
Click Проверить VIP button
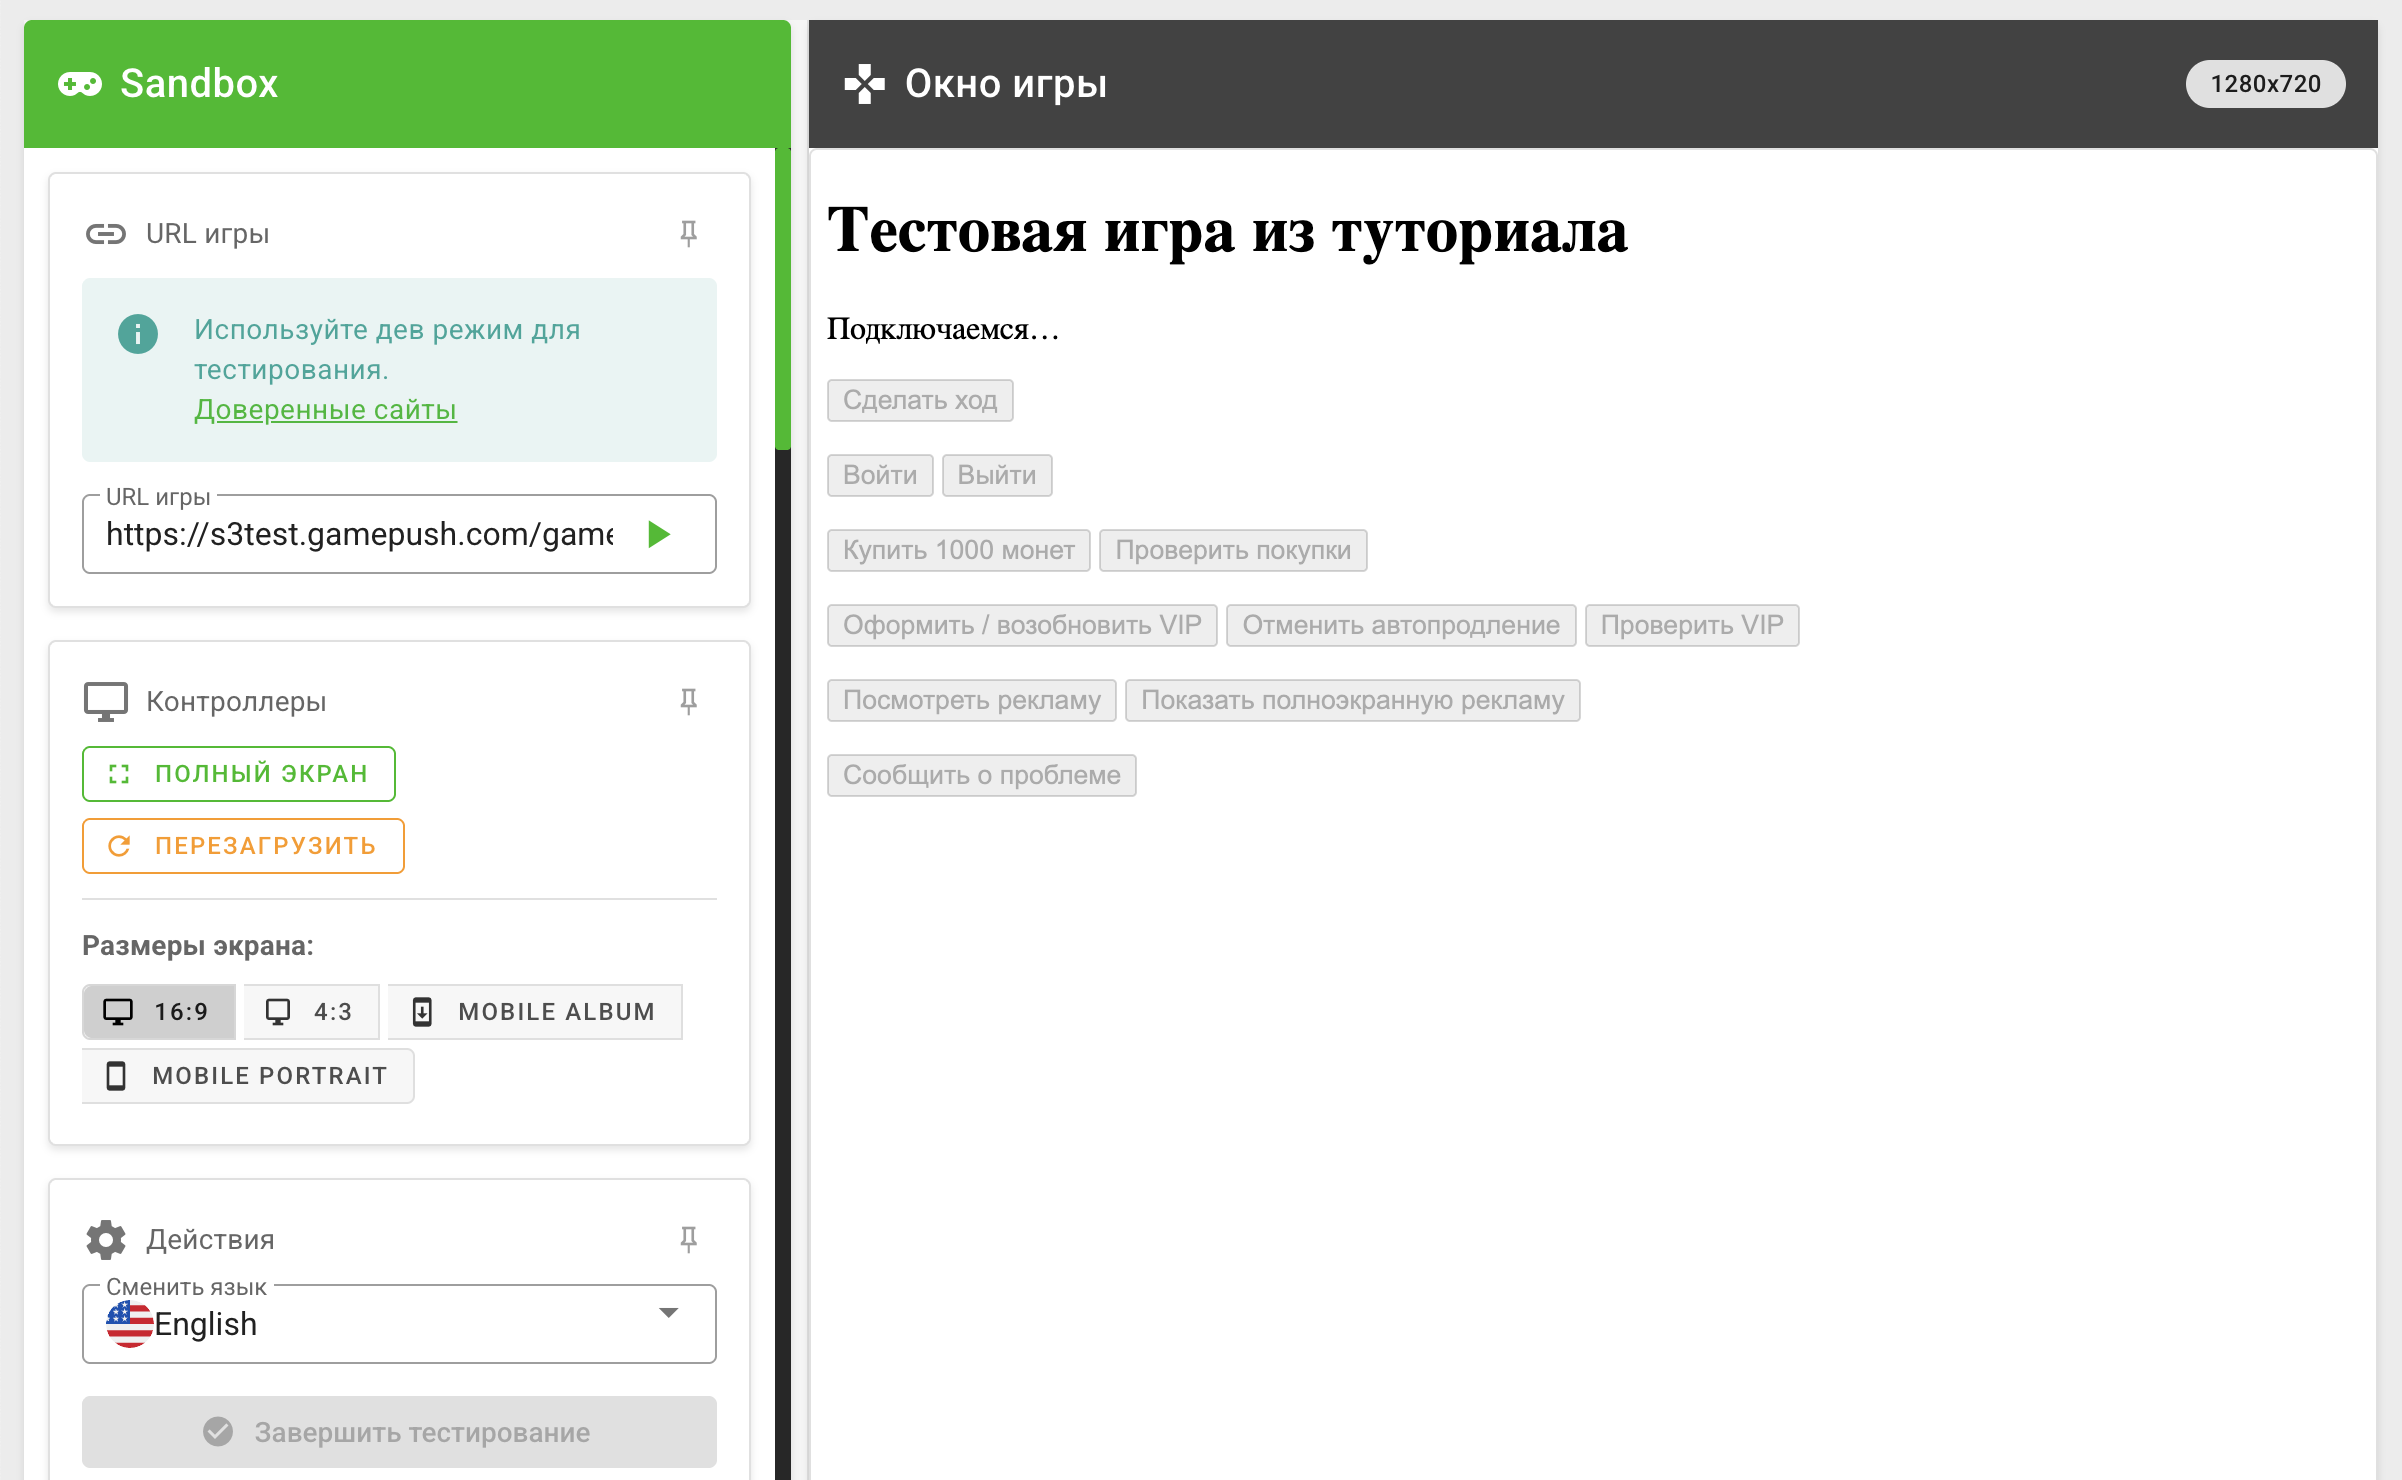1692,625
